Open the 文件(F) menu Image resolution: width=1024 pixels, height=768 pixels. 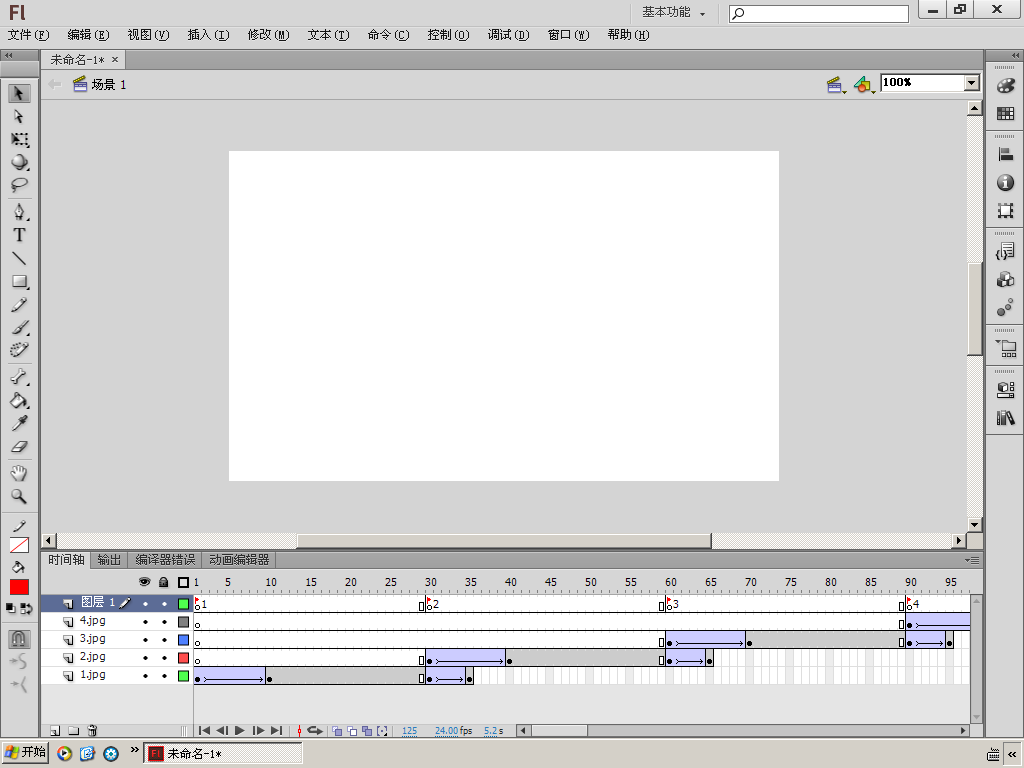(28, 35)
